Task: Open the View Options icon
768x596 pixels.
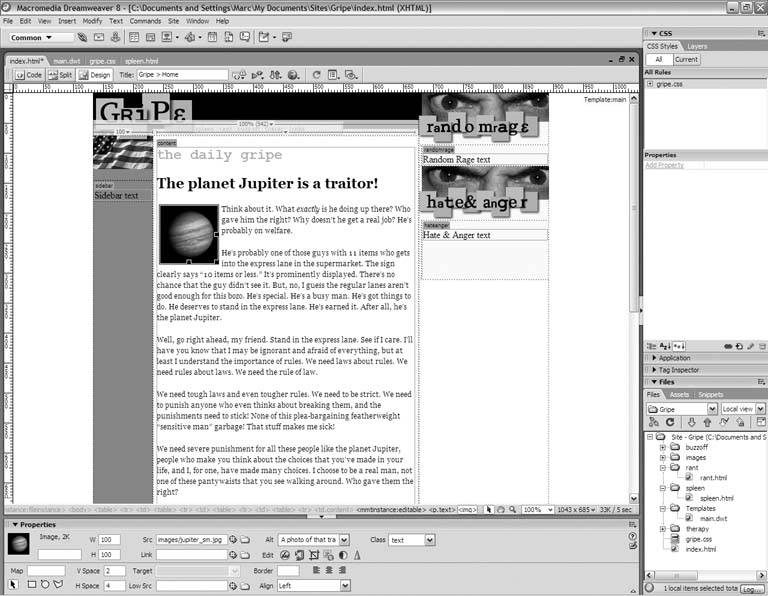Action: pyautogui.click(x=334, y=75)
